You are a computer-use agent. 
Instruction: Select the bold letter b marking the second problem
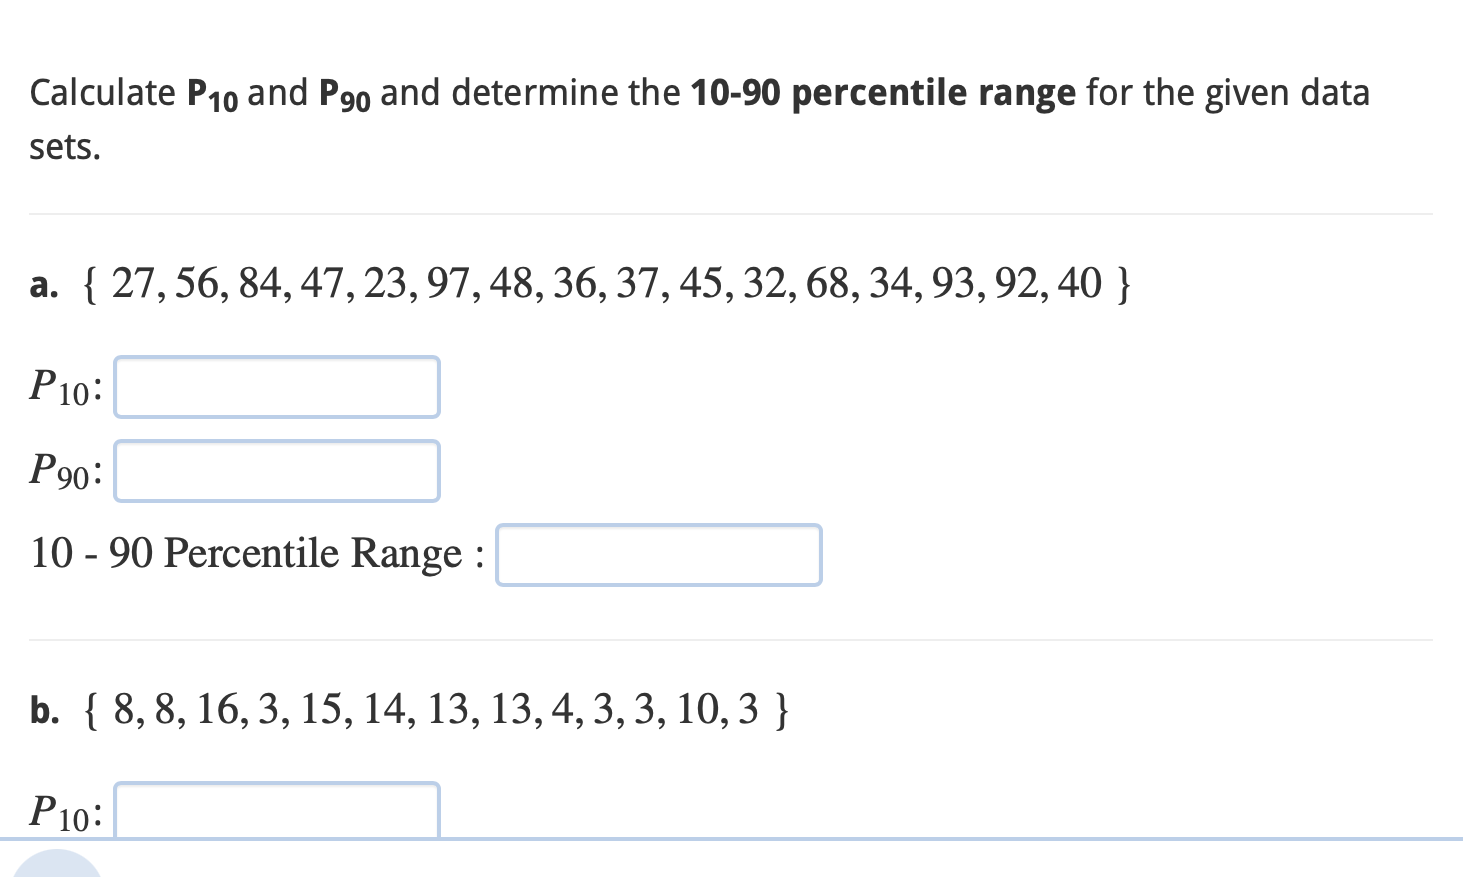point(43,711)
